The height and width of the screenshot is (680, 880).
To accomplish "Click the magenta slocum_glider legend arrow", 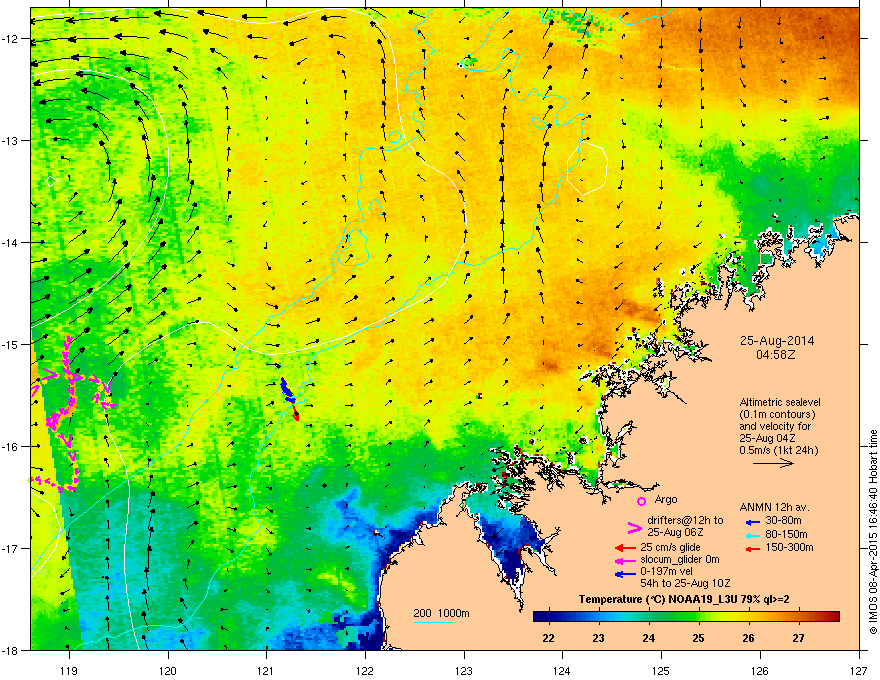I will point(625,560).
